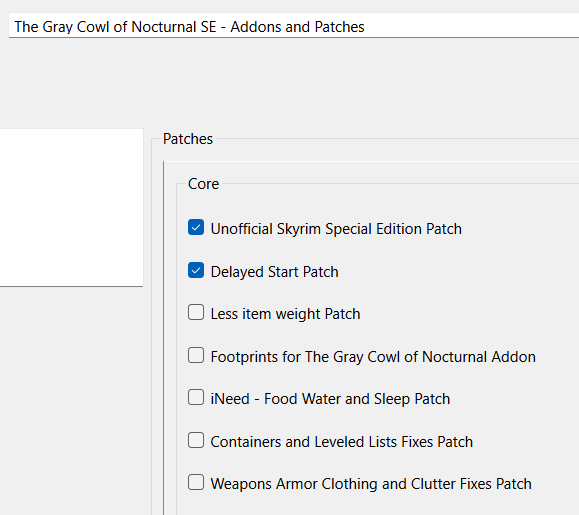Tick the Weapons Armor Clothing Clutter Fixes checkbox
Screen dimensions: 579x515
(x=196, y=482)
